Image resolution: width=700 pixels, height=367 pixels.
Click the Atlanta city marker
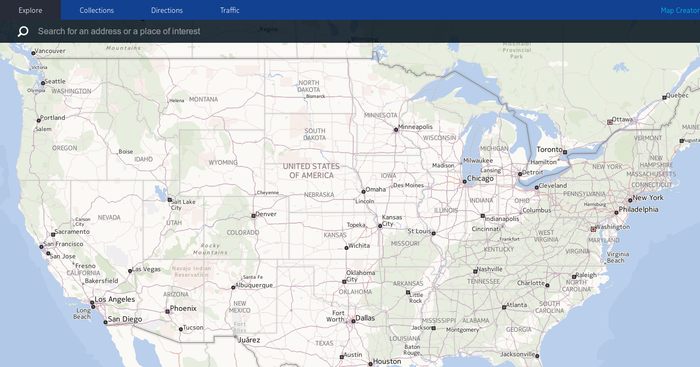tap(504, 307)
